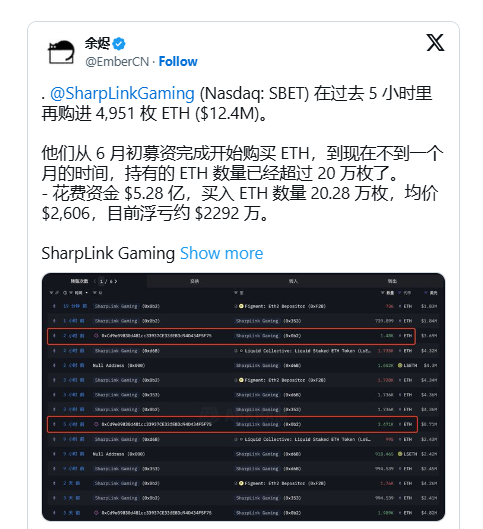Open filter icon on the From column
Screen dimensions: 483x529
pyautogui.click(x=95, y=293)
